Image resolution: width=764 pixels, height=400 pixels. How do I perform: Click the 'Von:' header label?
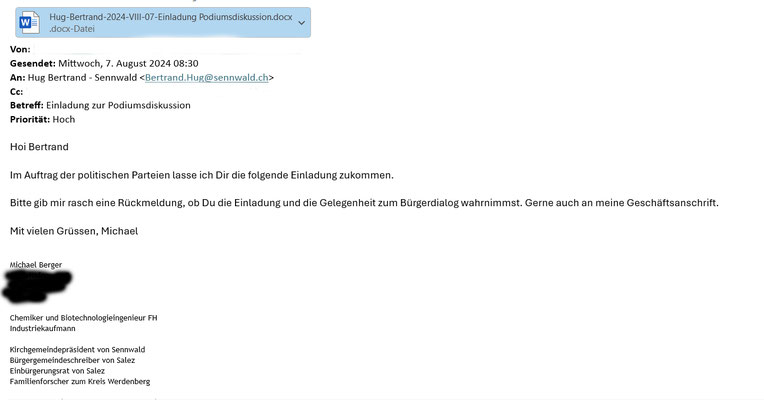20,49
